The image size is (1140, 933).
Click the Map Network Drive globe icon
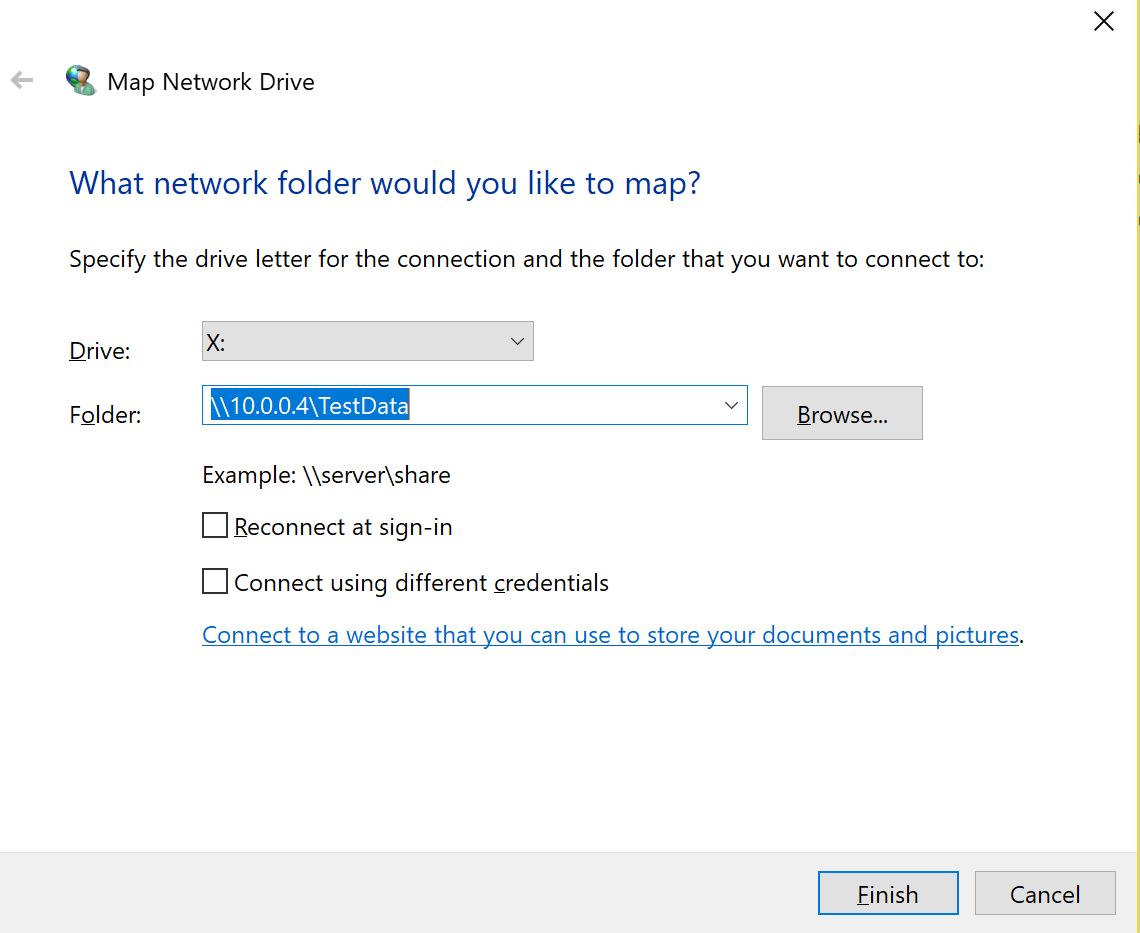(79, 80)
